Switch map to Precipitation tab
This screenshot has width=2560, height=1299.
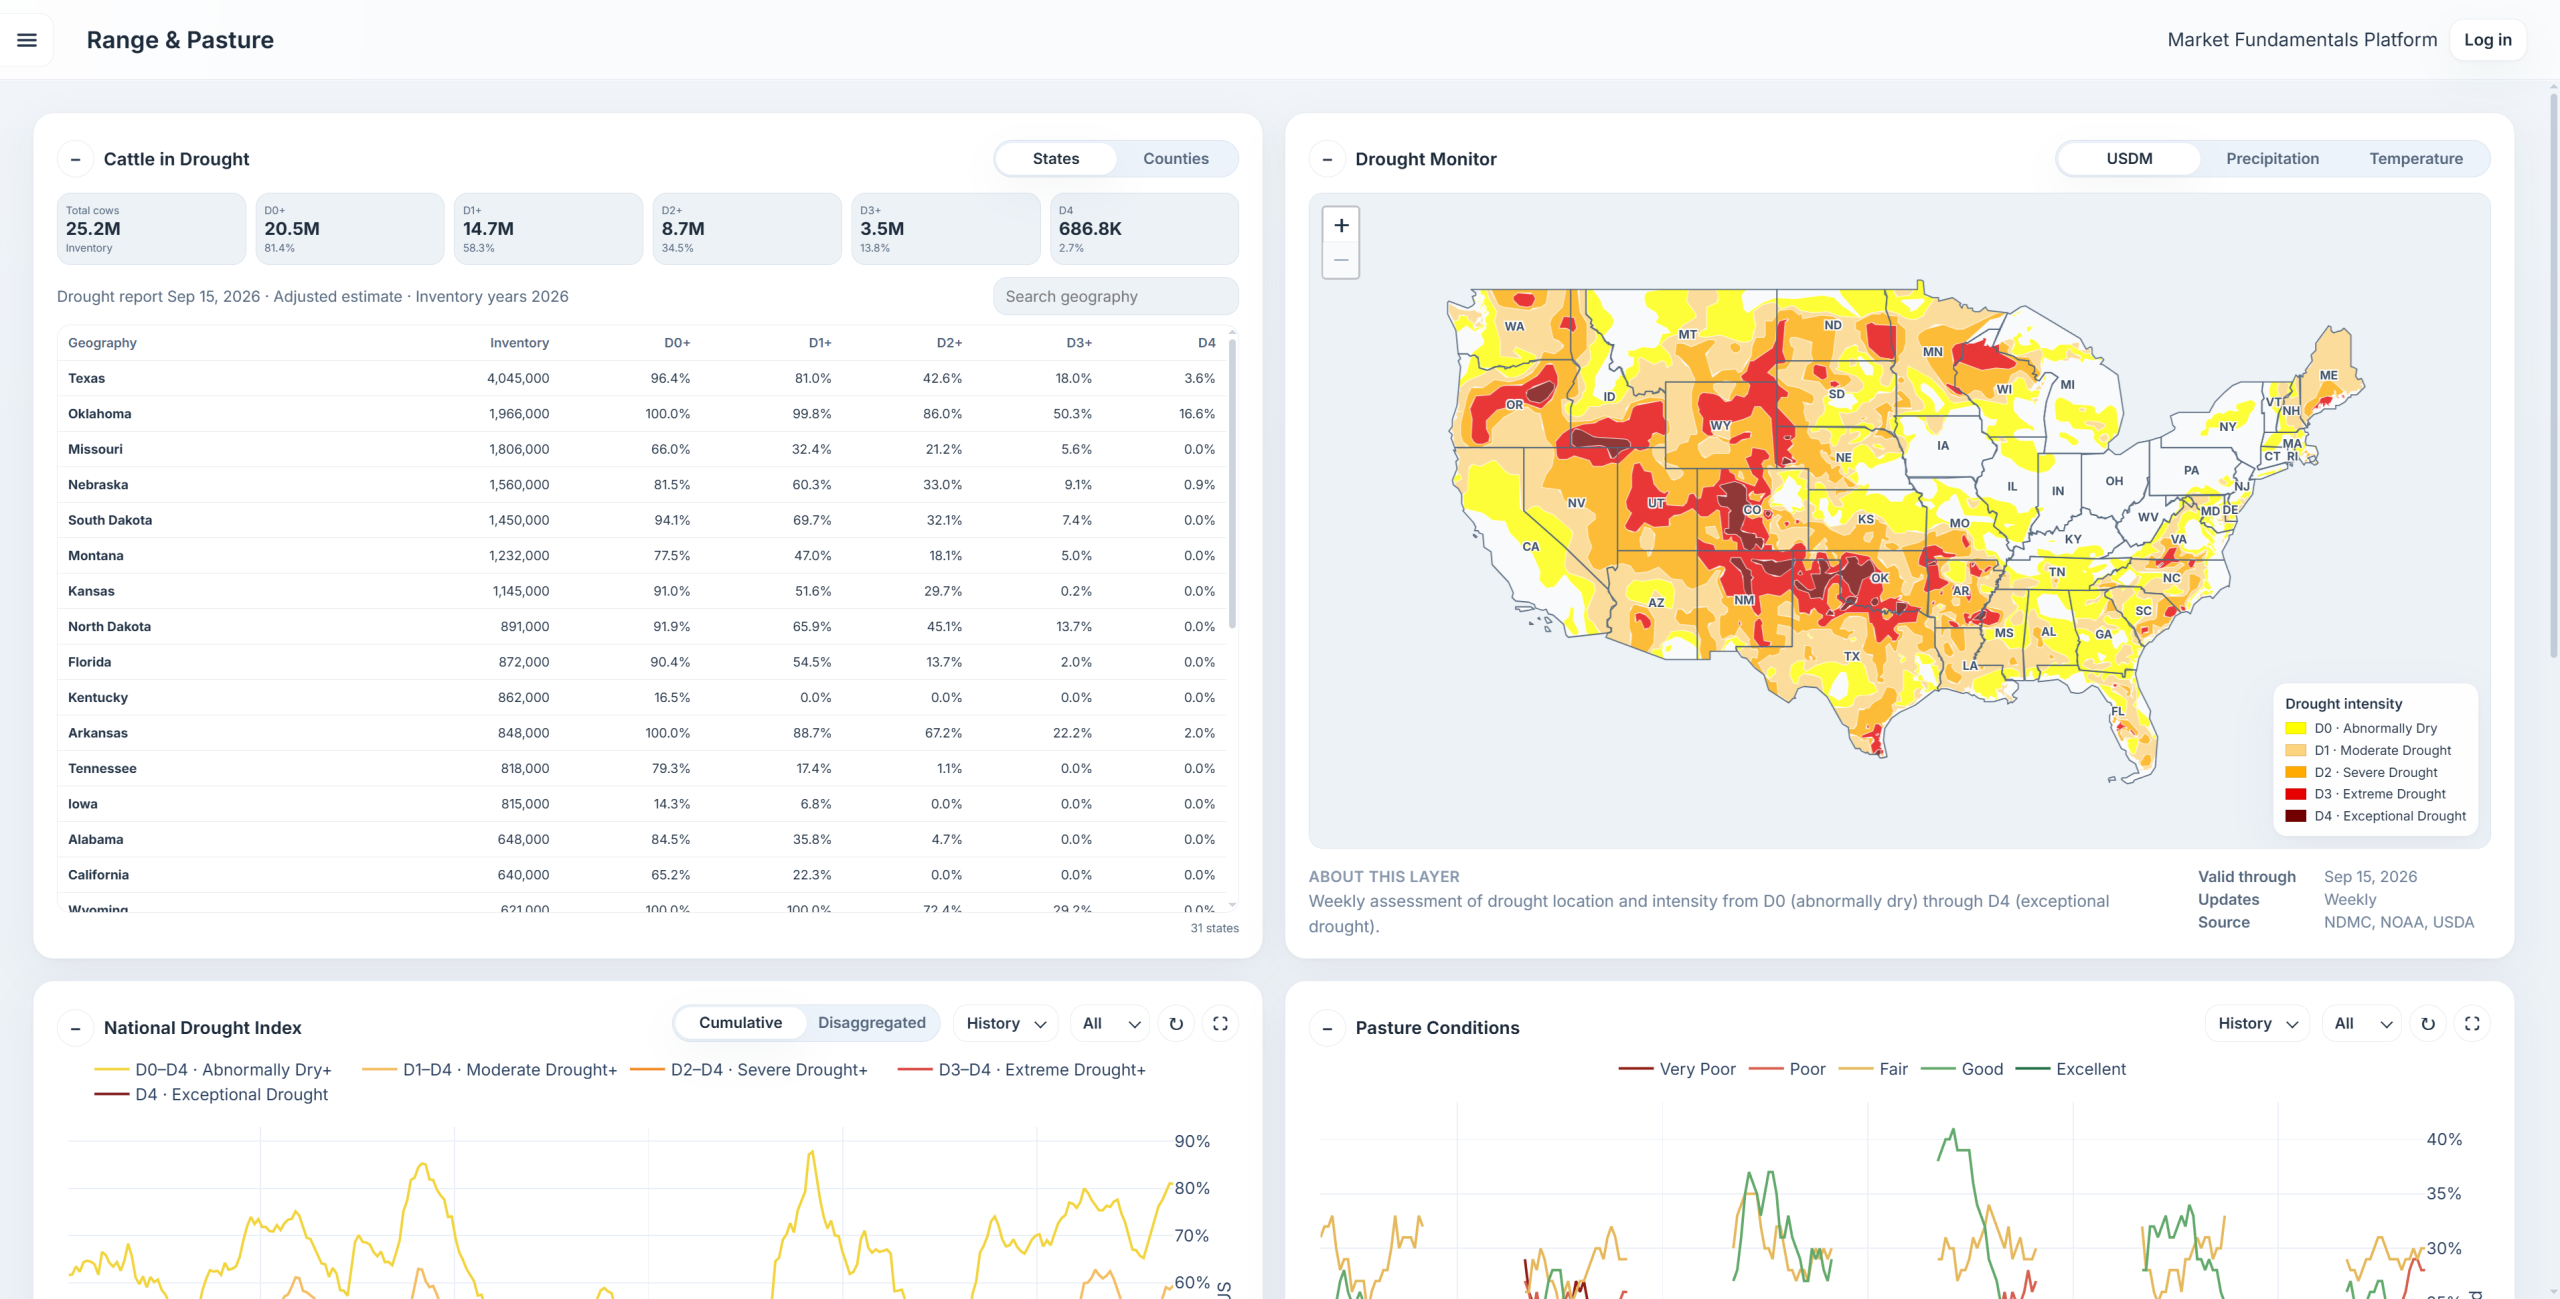(x=2272, y=159)
